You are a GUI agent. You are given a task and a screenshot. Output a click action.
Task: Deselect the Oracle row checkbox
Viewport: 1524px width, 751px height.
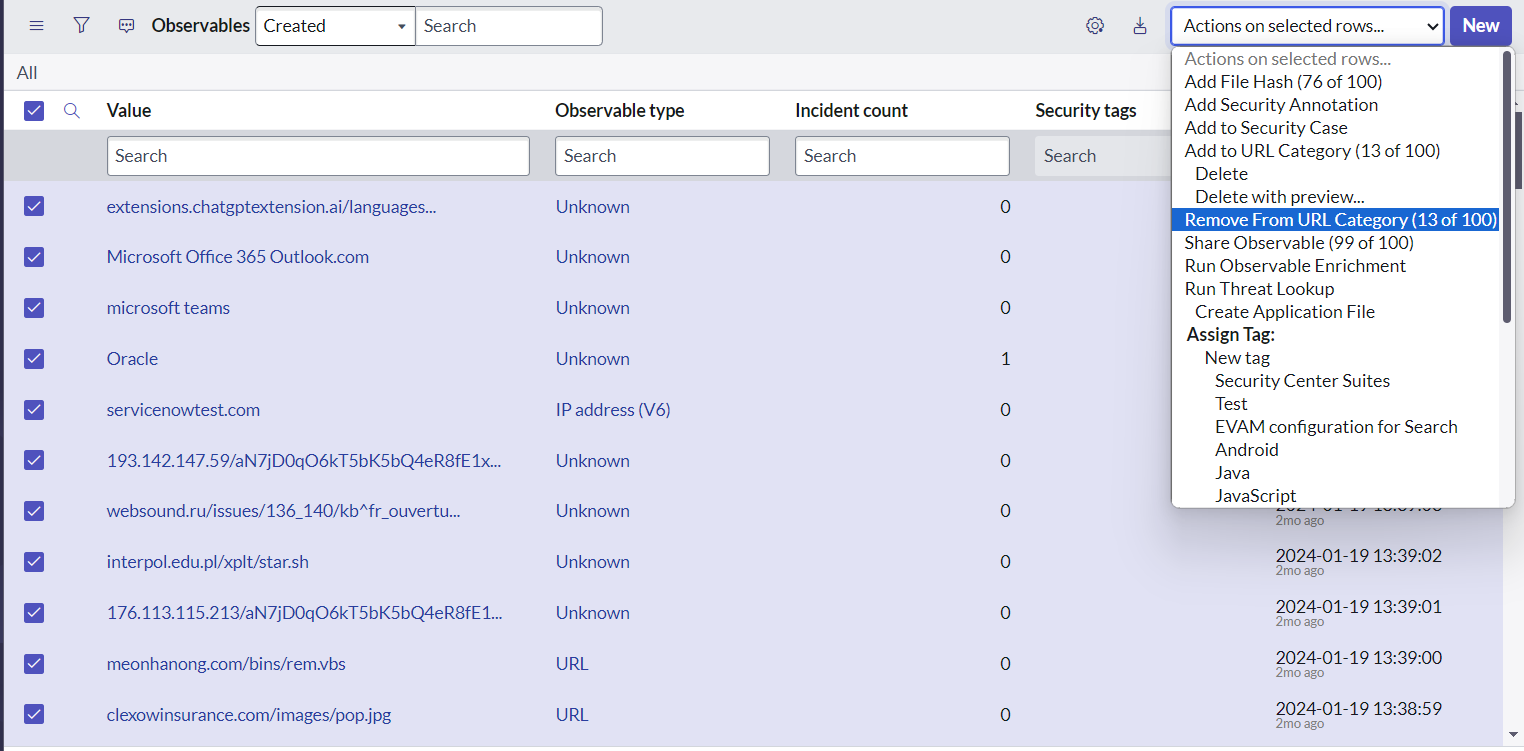(x=34, y=359)
